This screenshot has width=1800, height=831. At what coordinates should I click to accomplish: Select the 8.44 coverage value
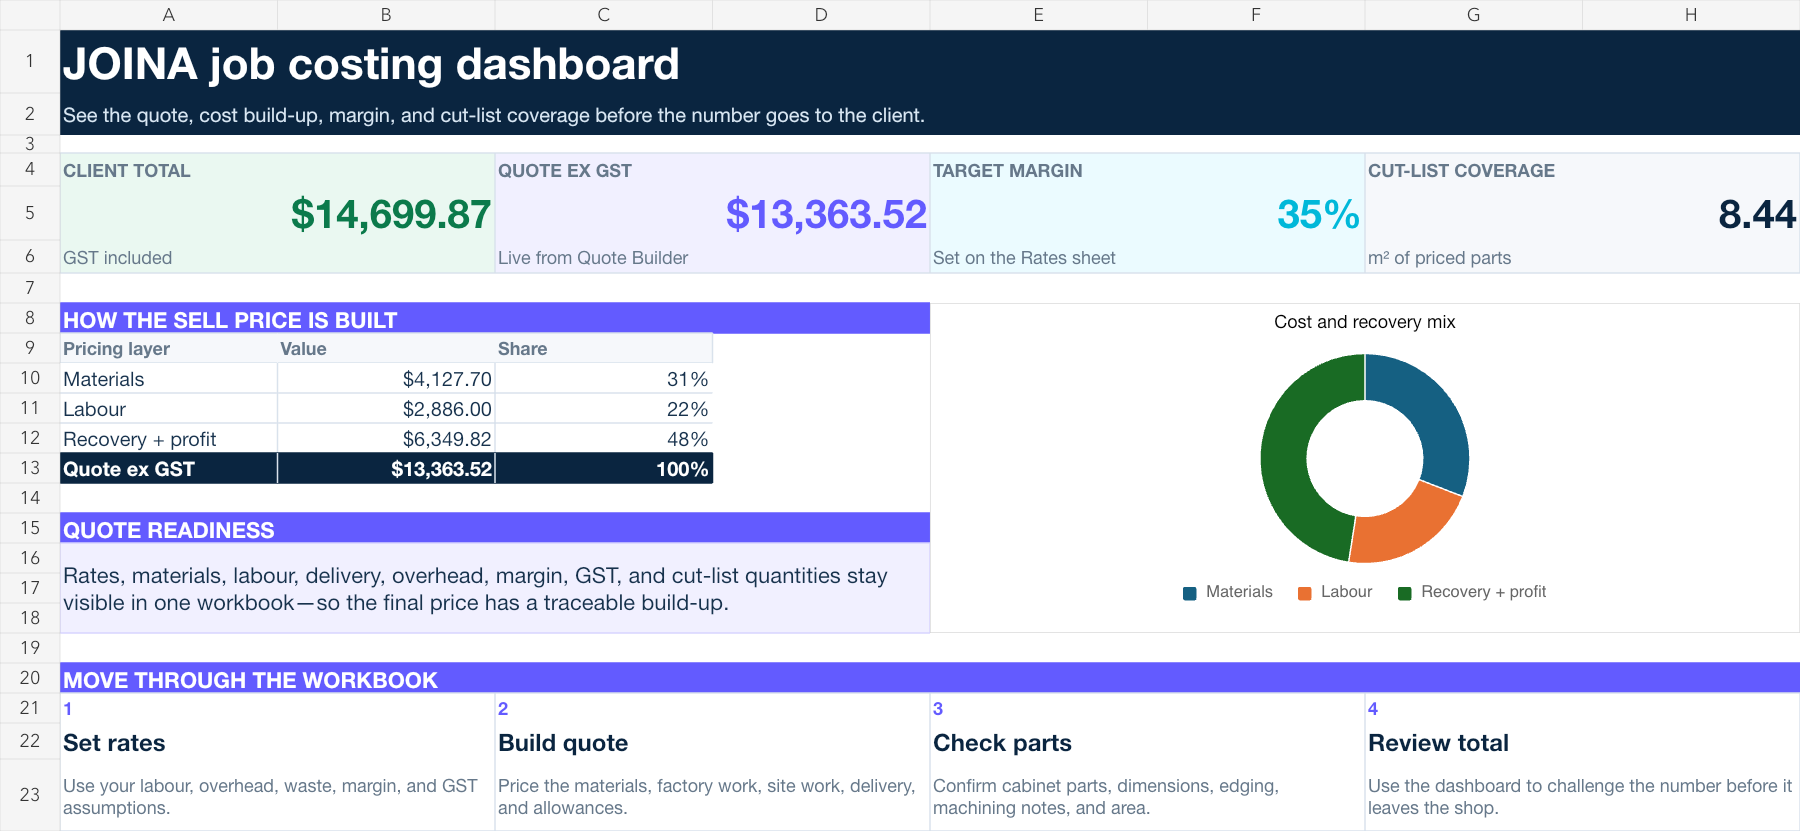[x=1757, y=214]
